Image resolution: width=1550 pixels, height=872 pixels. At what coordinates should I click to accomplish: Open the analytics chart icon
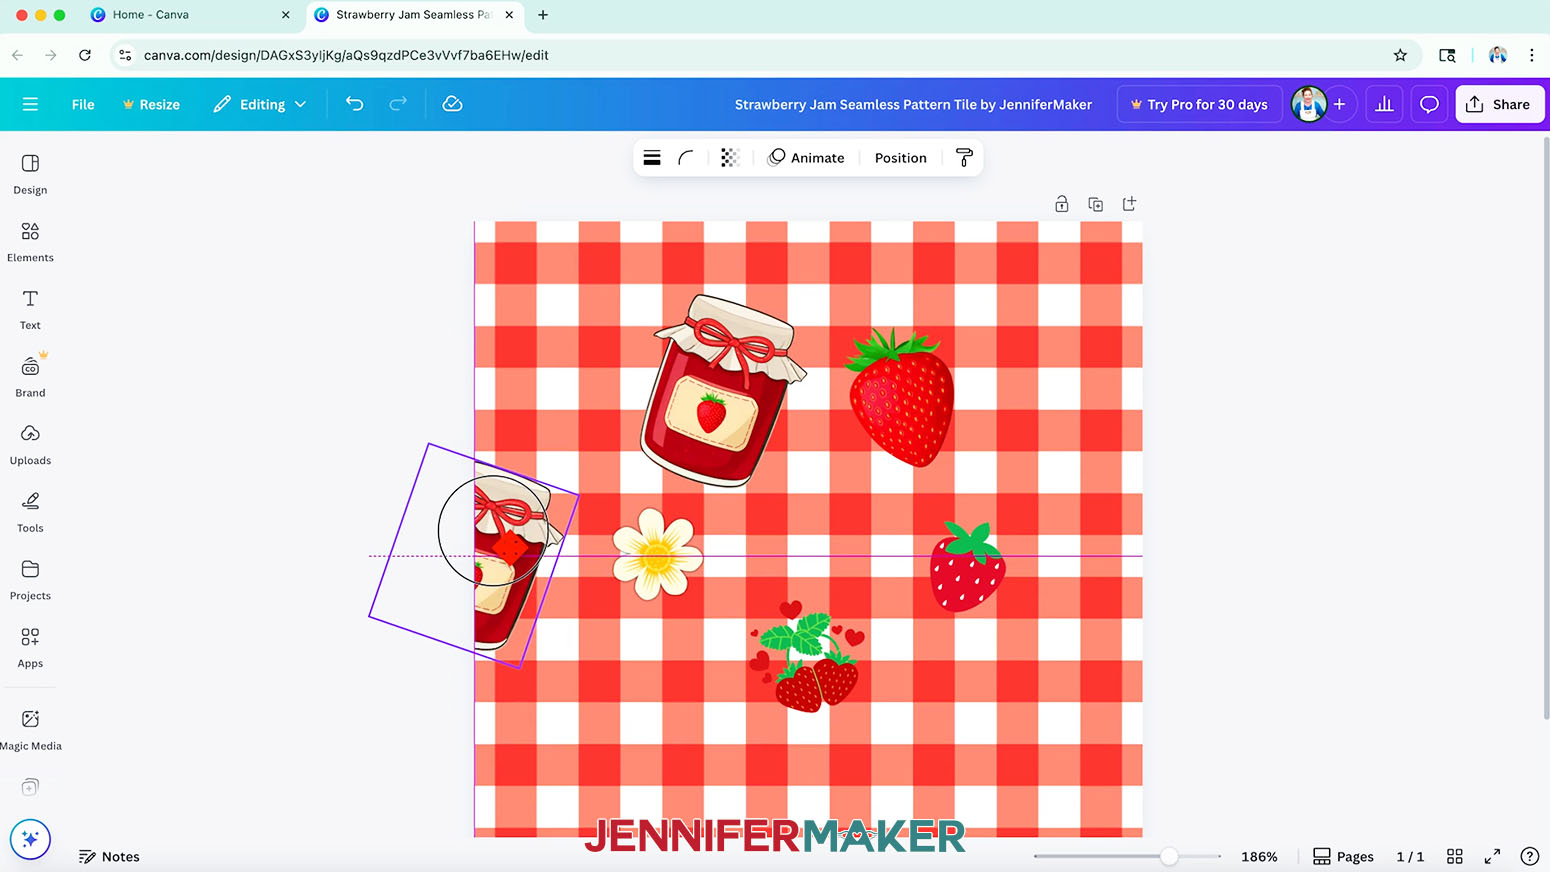pos(1384,104)
